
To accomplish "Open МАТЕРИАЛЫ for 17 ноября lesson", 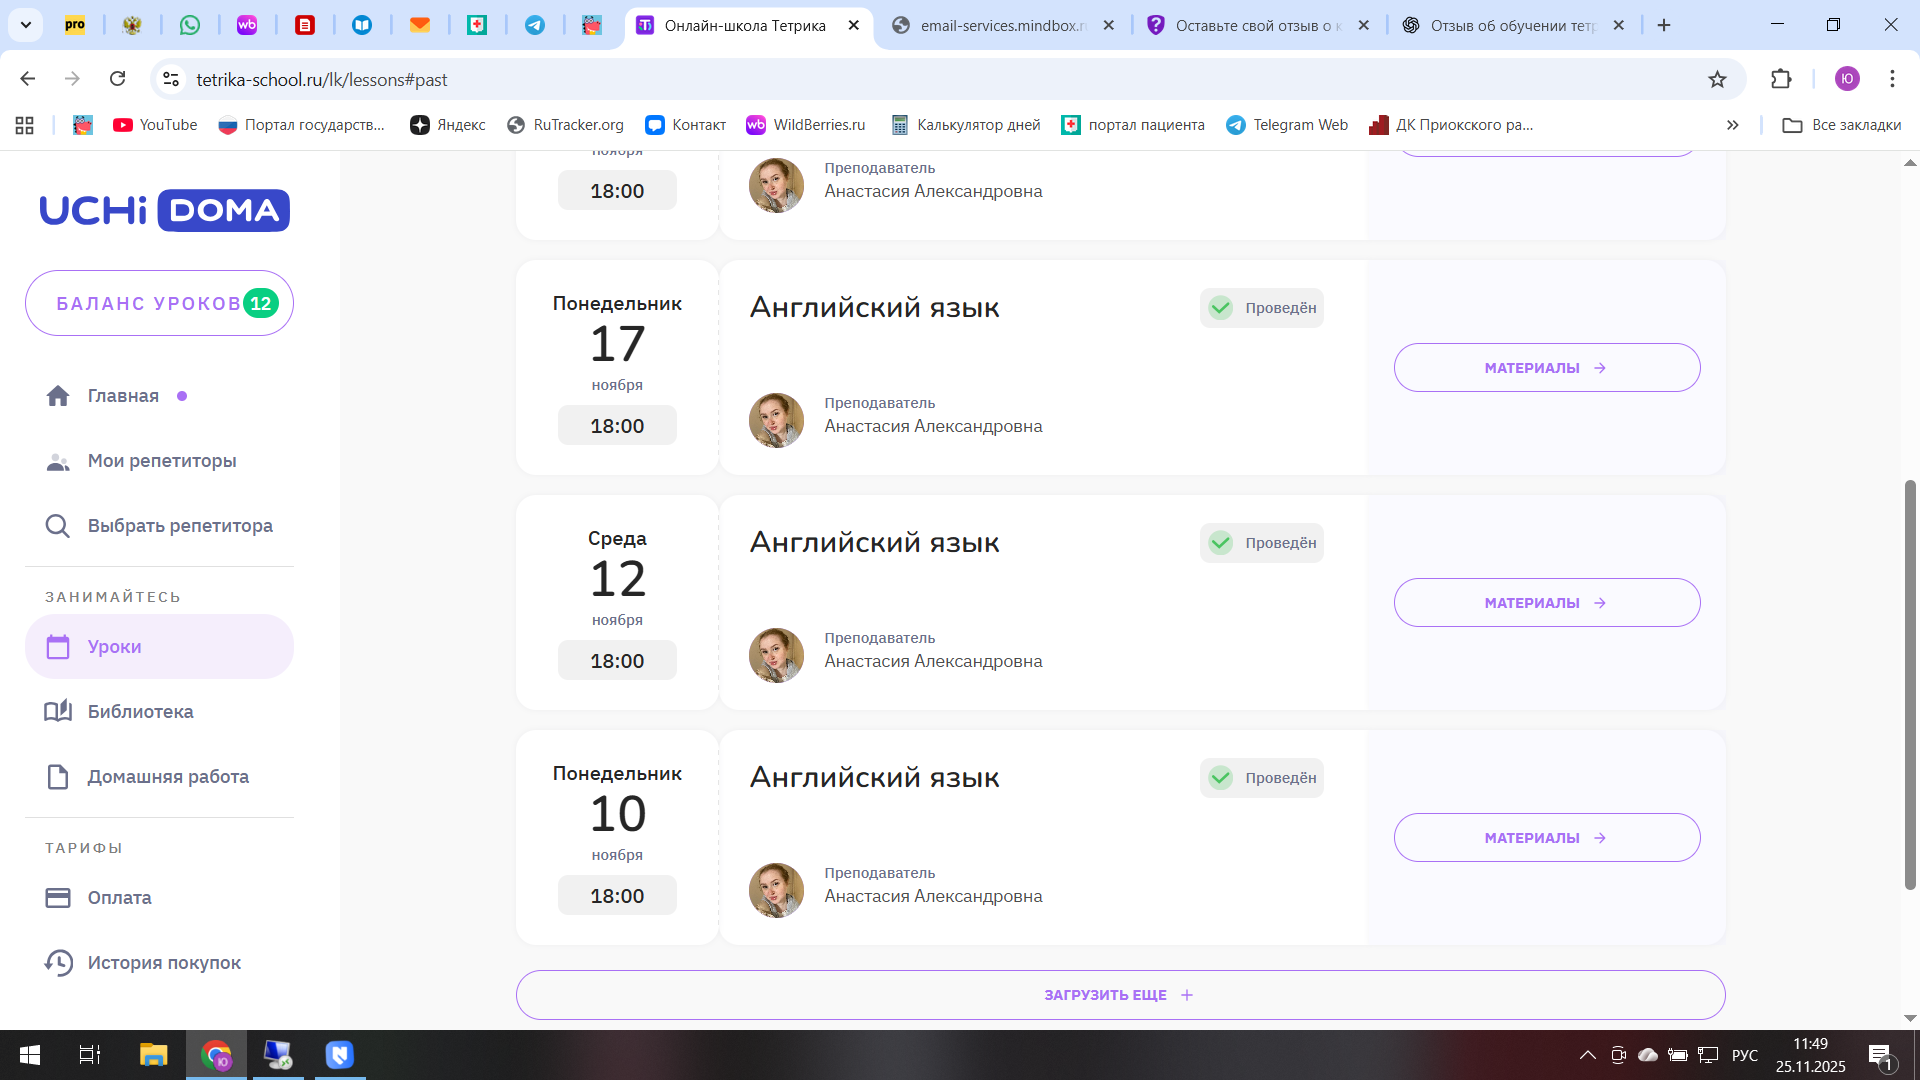I will click(1546, 368).
